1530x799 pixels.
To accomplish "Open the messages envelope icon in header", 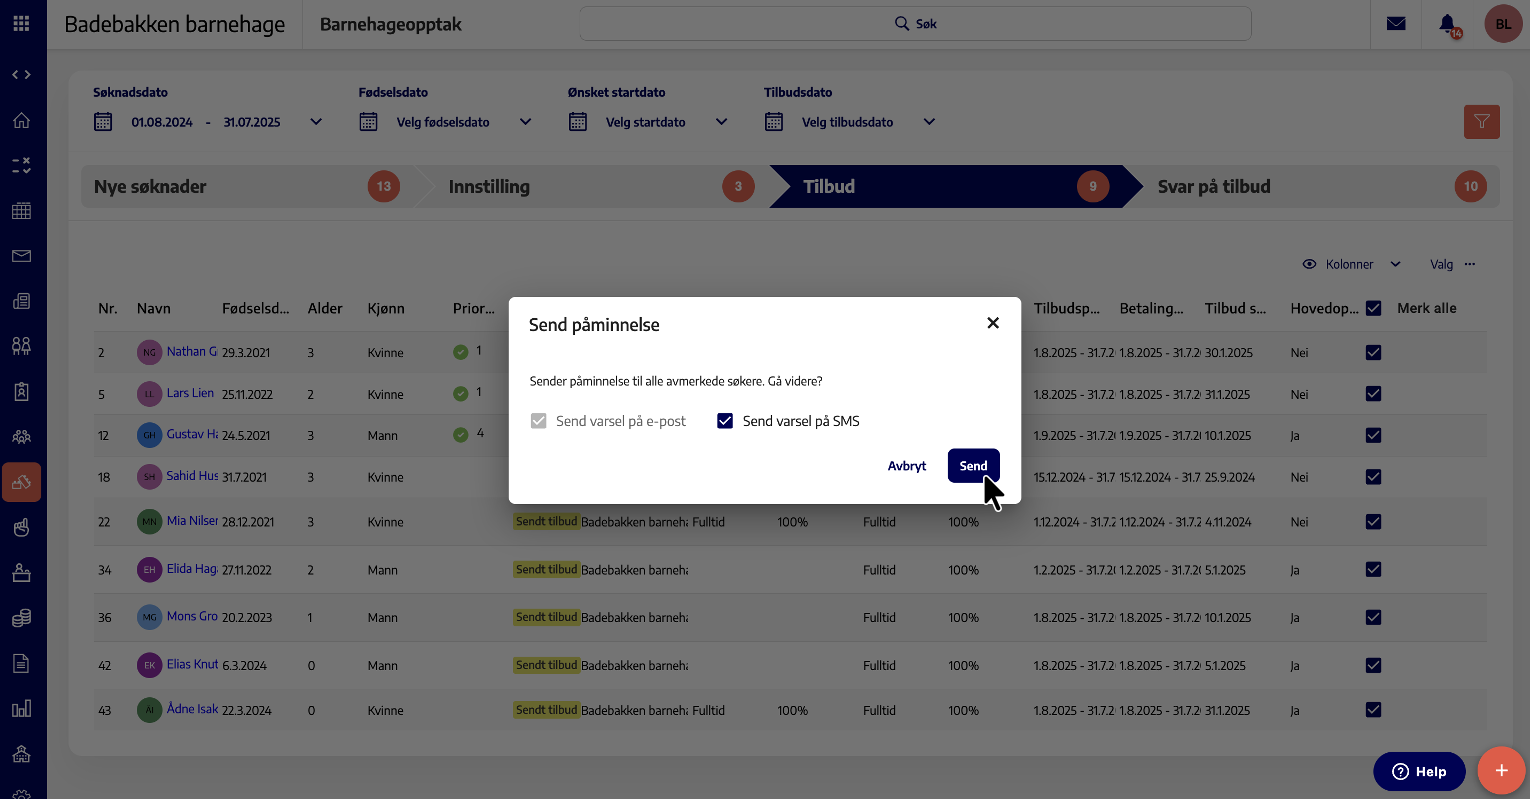I will pos(1396,24).
